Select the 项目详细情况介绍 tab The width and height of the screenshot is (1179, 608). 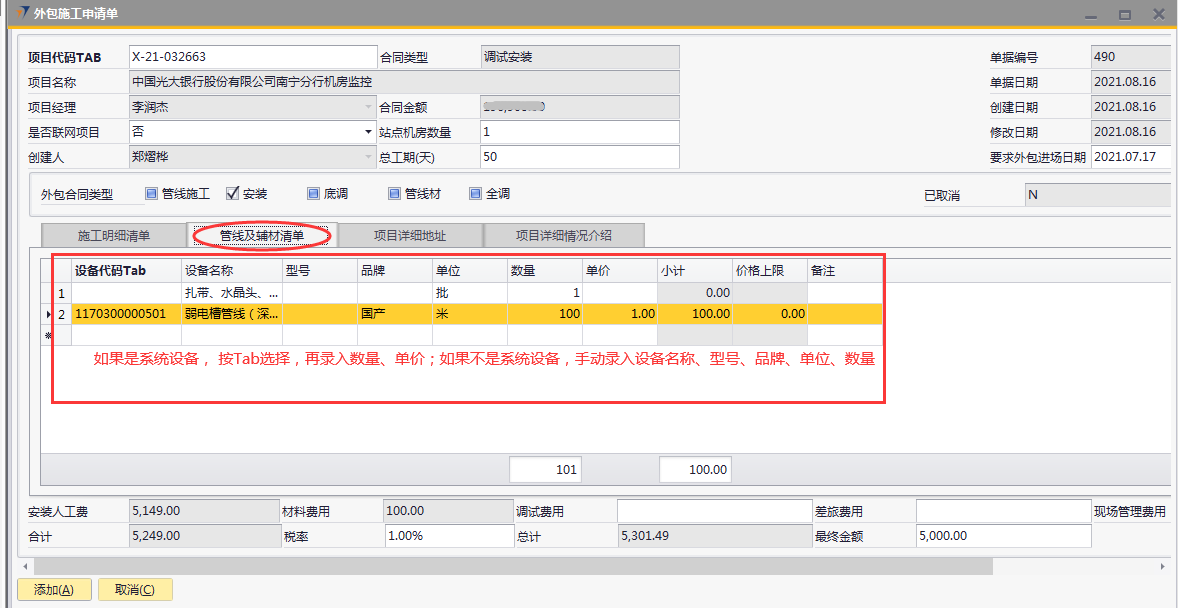point(563,236)
